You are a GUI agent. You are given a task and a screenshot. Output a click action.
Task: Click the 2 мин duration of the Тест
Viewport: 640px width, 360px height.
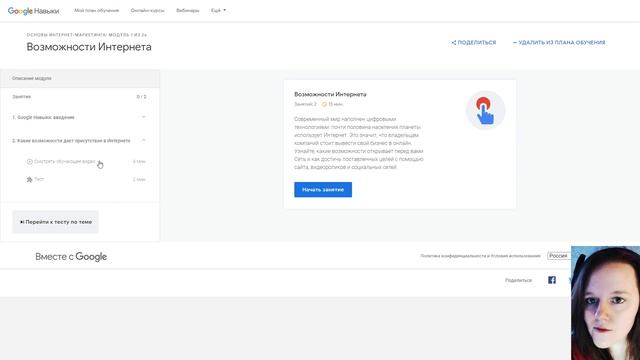coord(139,180)
